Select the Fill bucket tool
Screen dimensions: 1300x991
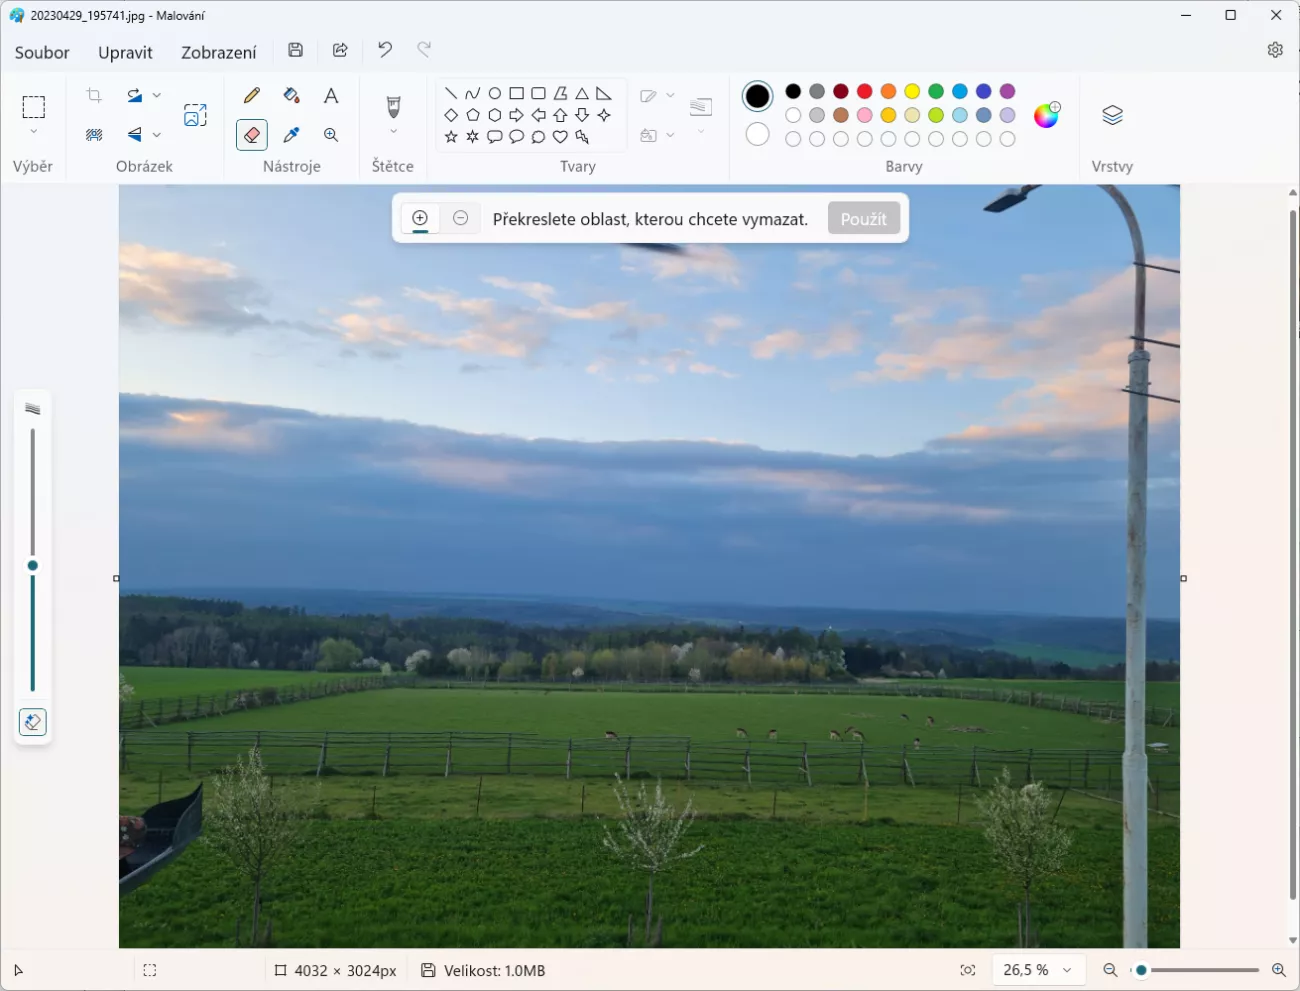291,95
